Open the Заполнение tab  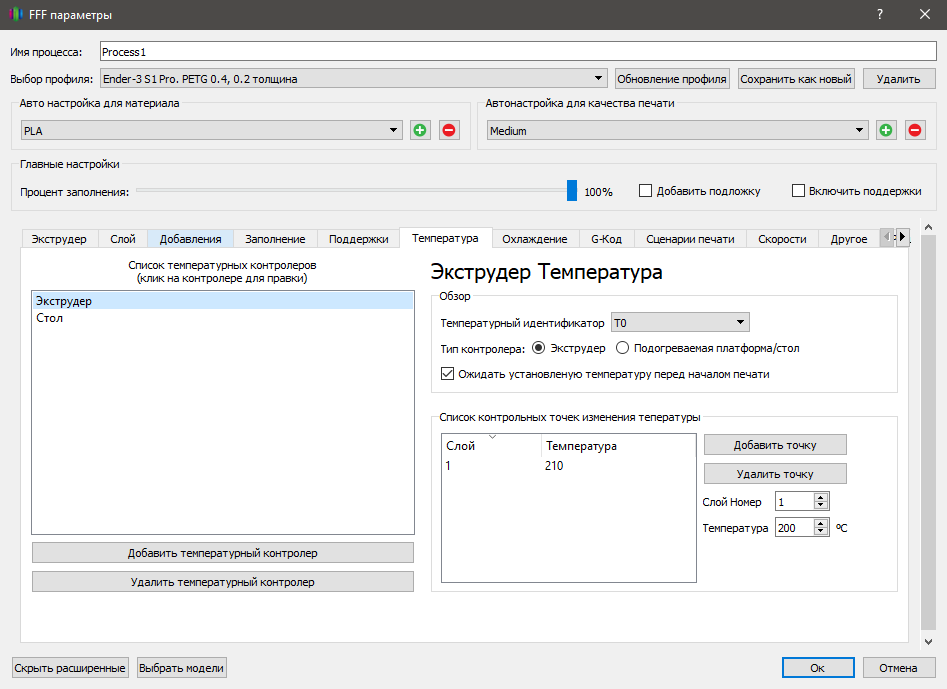[x=276, y=239]
